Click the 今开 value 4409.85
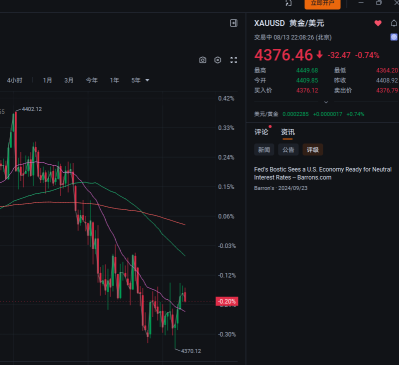This screenshot has width=399, height=365. 307,80
